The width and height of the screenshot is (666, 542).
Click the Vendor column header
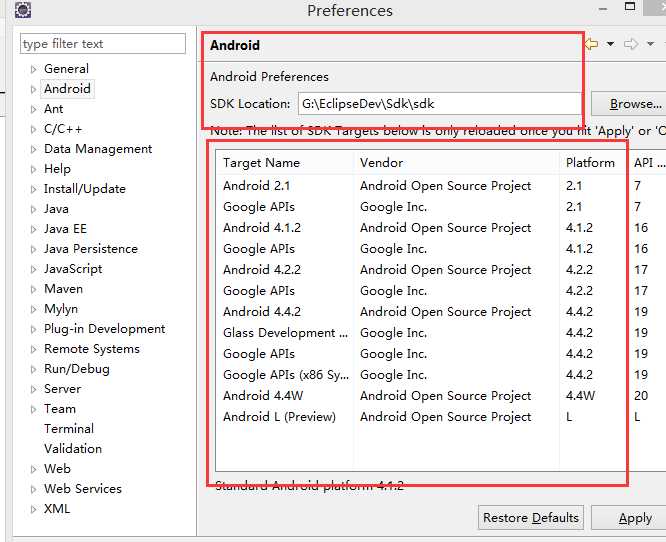[x=380, y=162]
